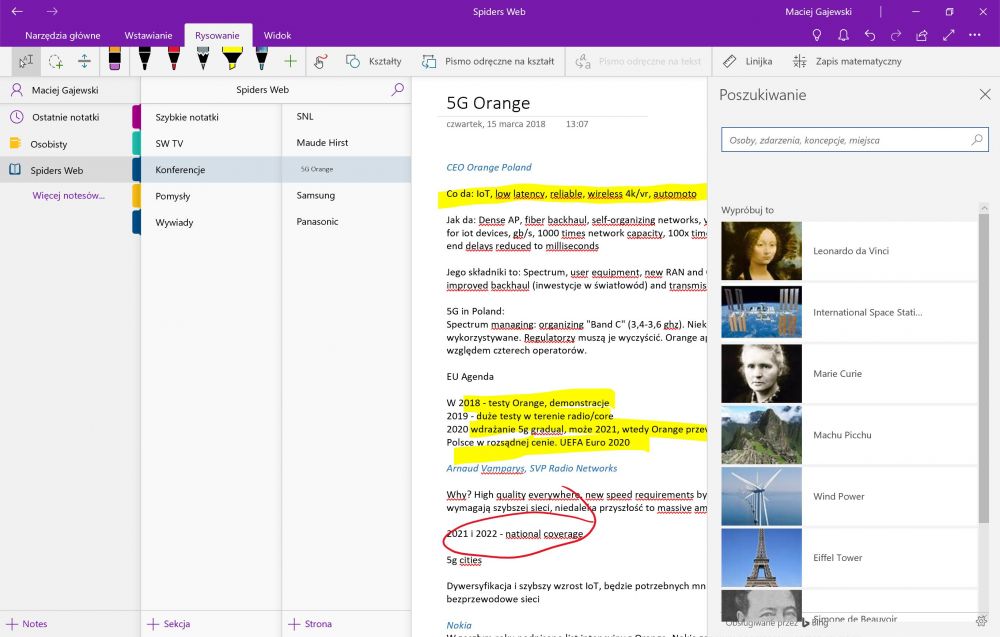The height and width of the screenshot is (637, 1000).
Task: Go back with the left arrow
Action: (x=17, y=11)
